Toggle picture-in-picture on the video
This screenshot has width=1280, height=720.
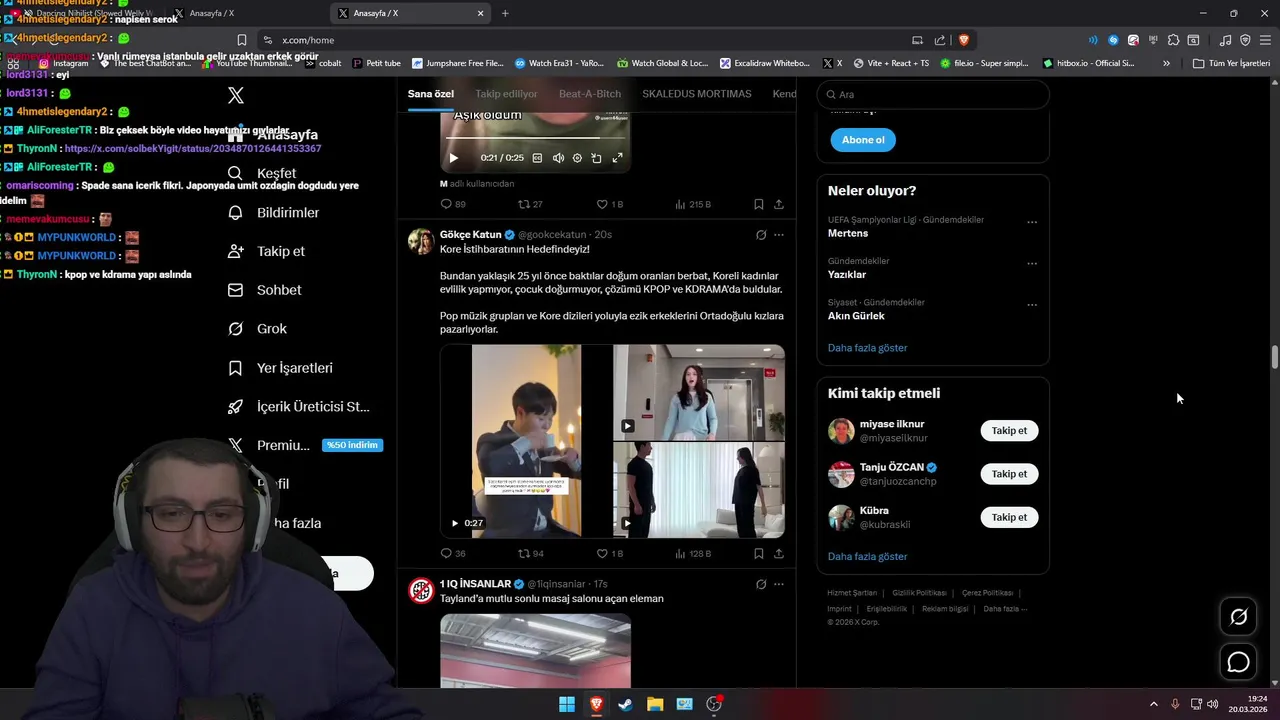[596, 158]
